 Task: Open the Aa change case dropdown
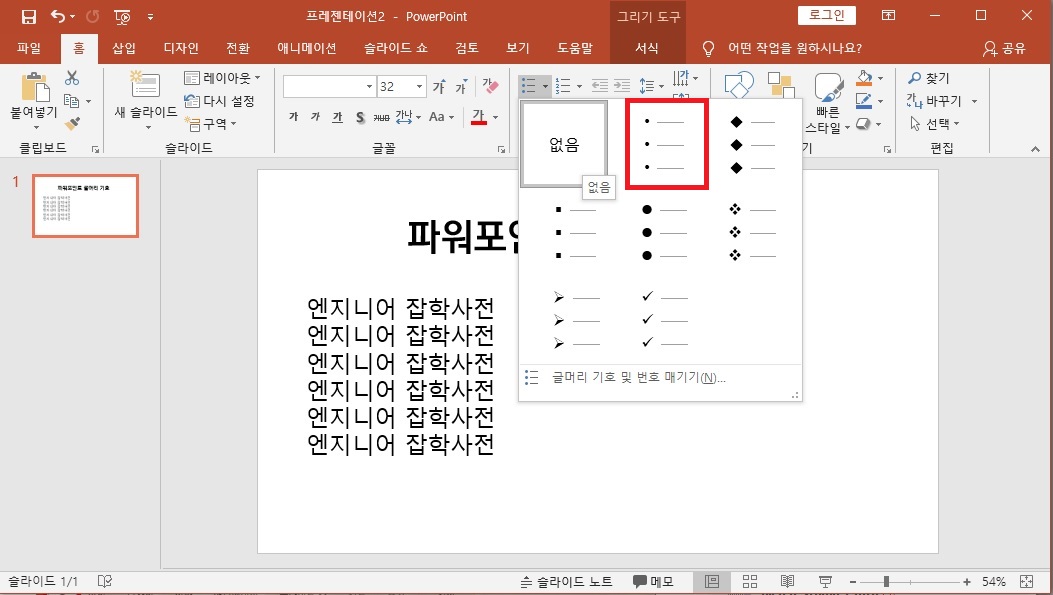coord(441,117)
